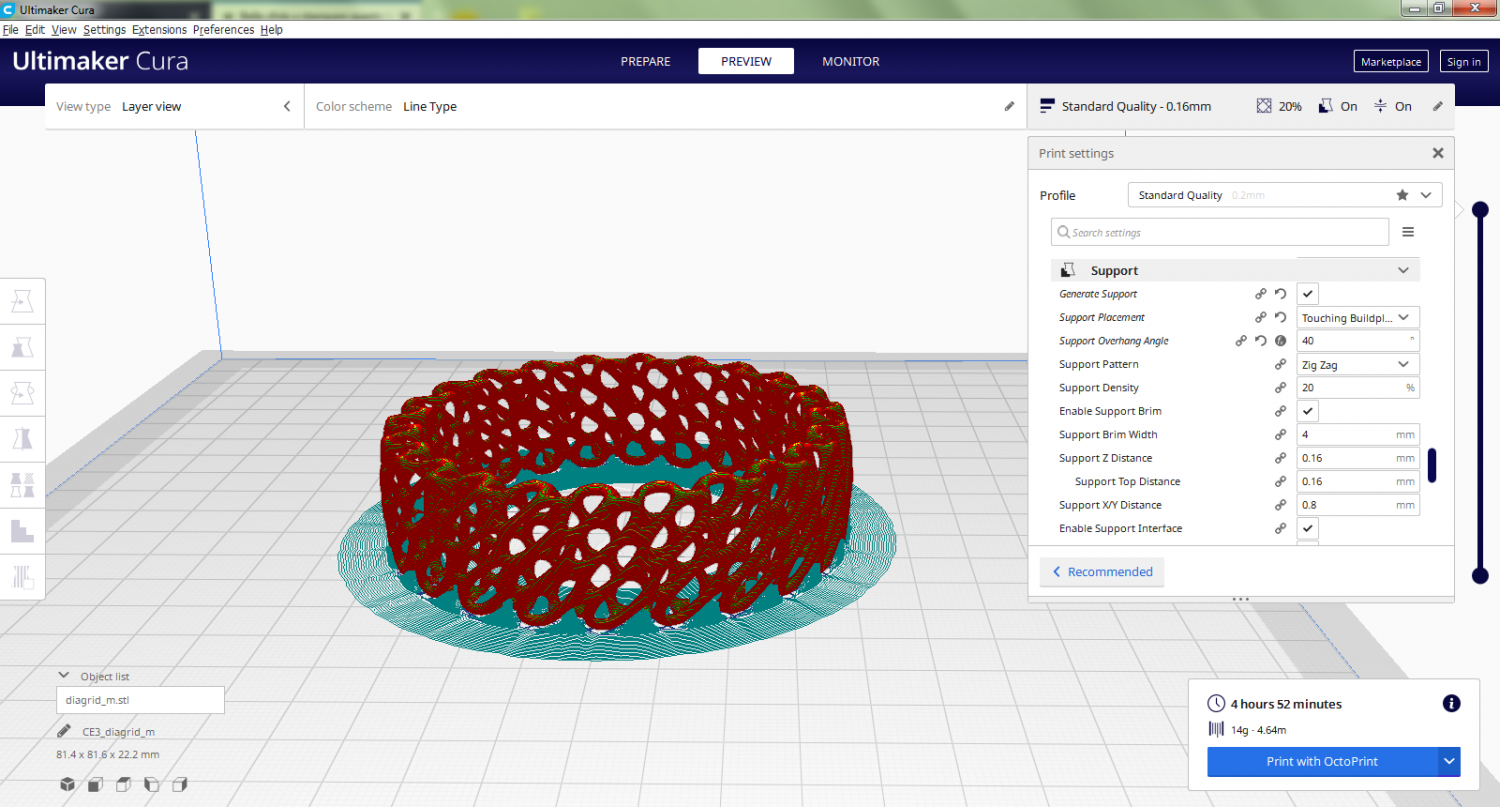Open dropdown arrow next to Print with OctoPrint

click(1449, 761)
